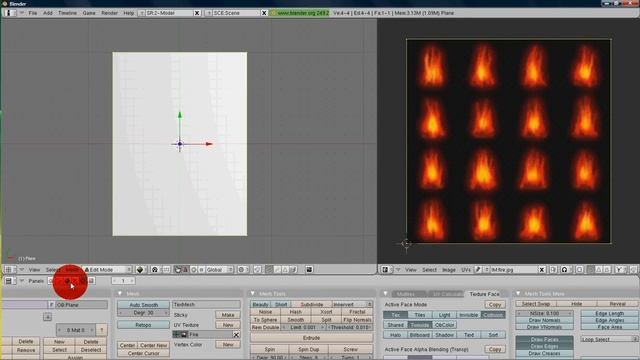Toggle the Retopo button

[x=143, y=325]
